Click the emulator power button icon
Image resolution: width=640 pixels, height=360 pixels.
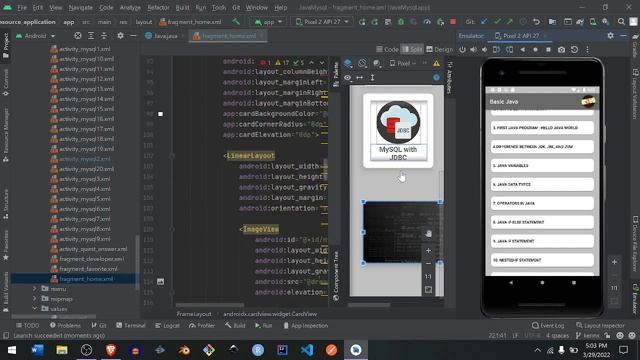(462, 49)
